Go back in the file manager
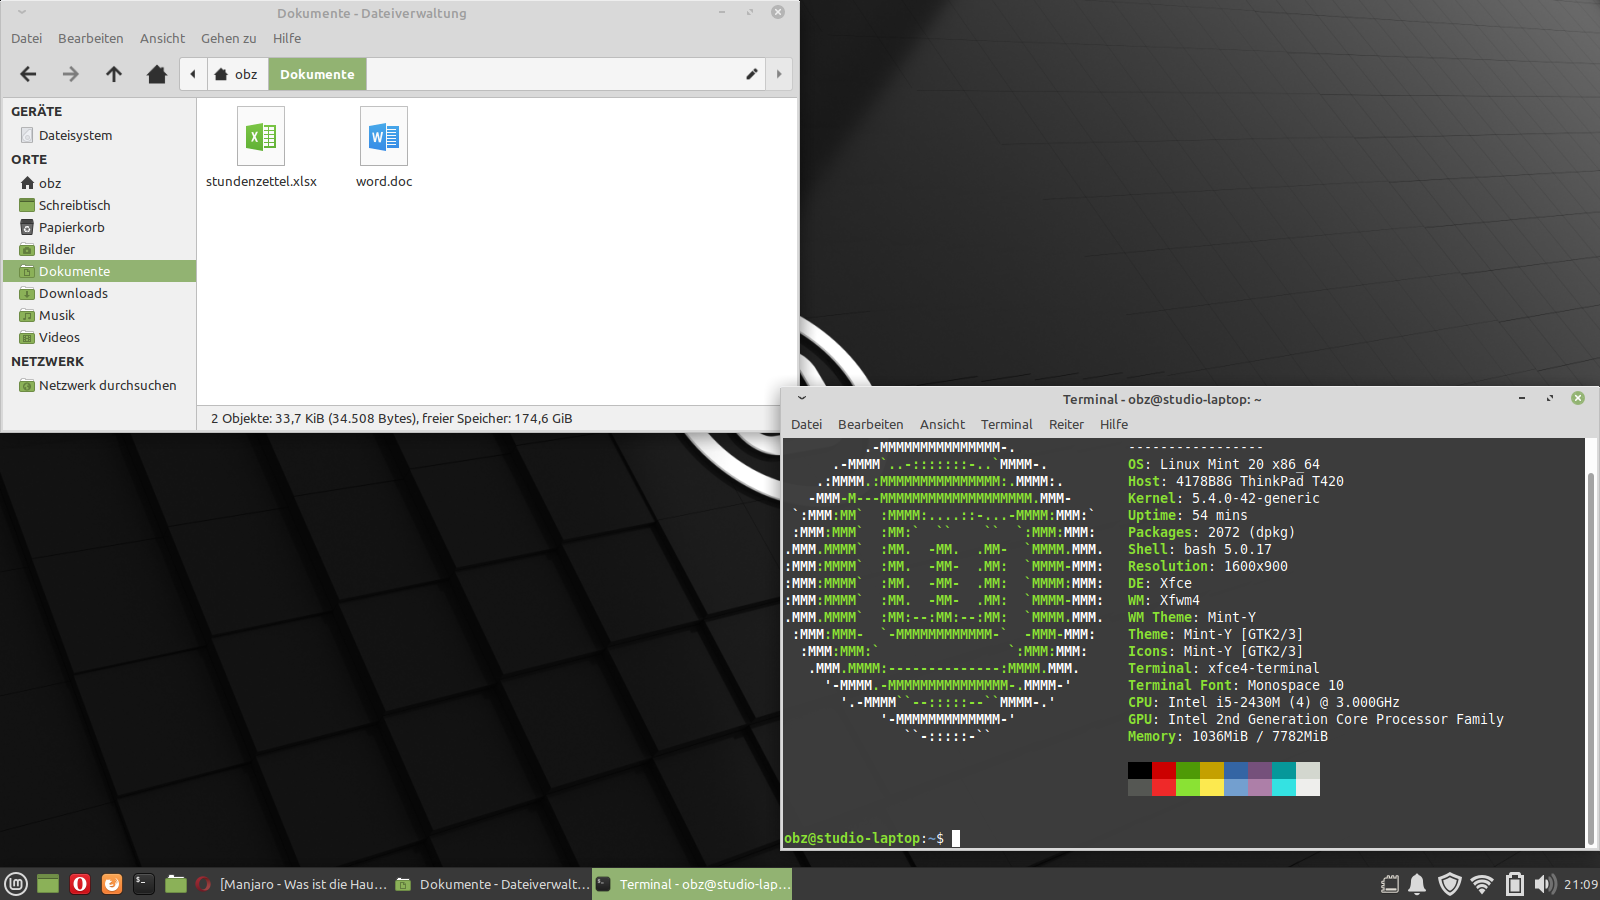 pos(28,74)
